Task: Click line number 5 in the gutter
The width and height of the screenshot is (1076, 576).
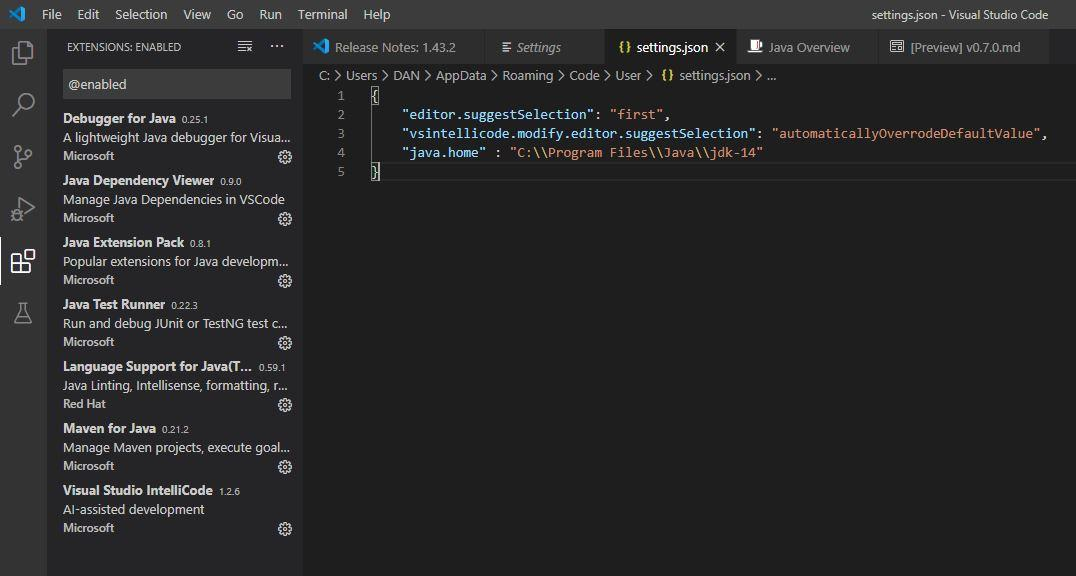Action: click(341, 172)
